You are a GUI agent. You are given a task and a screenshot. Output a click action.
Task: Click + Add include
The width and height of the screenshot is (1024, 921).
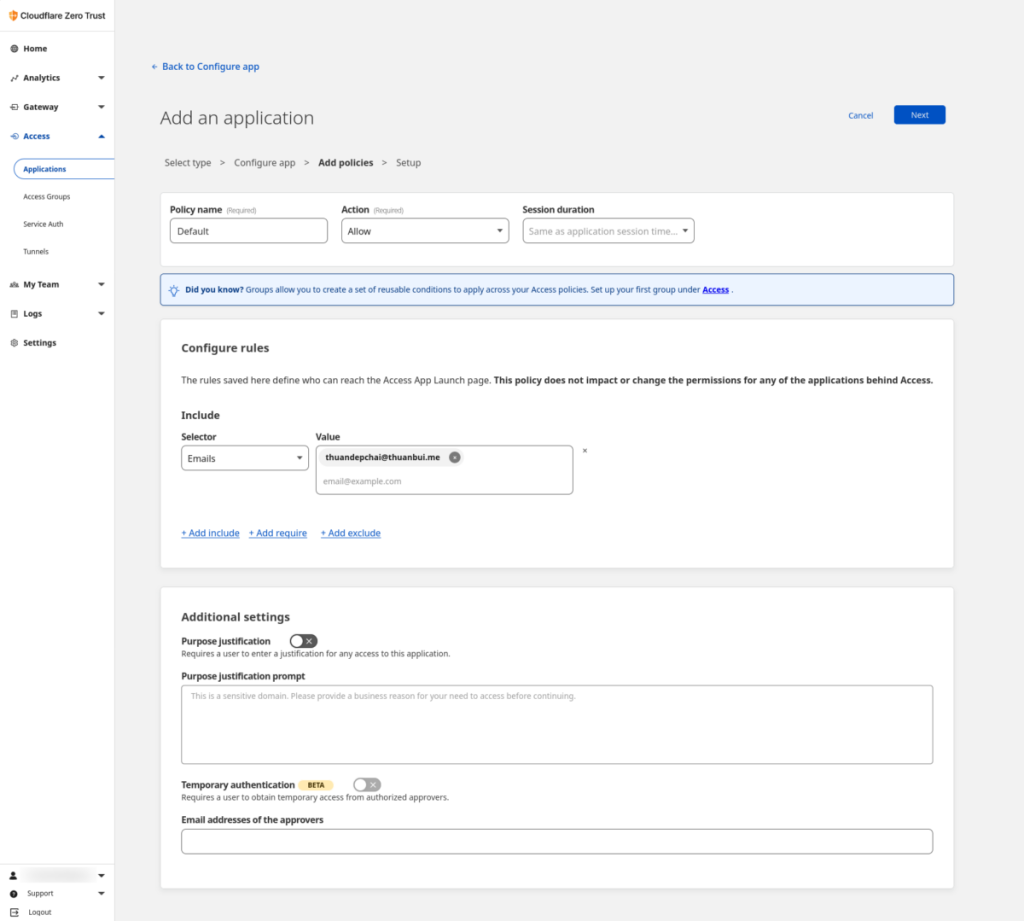[x=210, y=533]
